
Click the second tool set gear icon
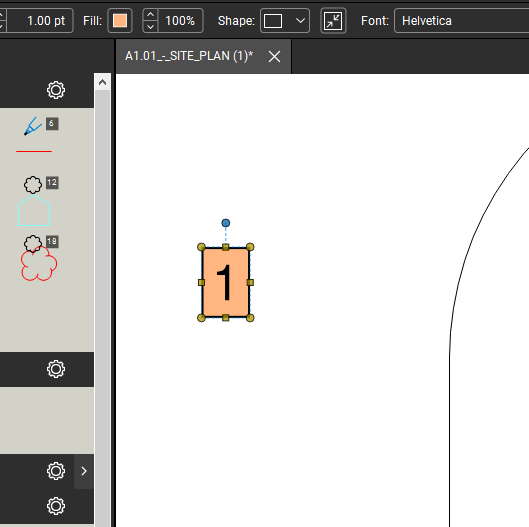tap(56, 369)
